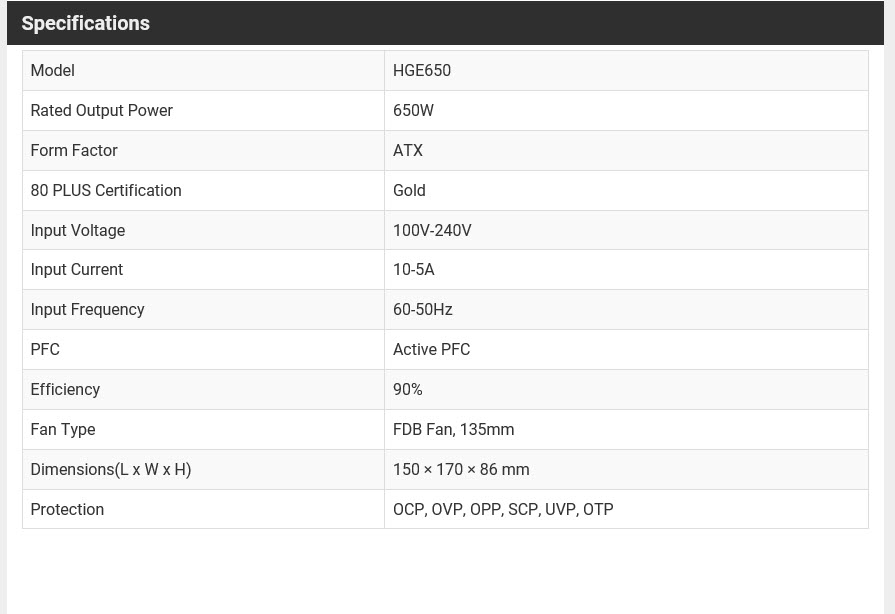Click the Rated Output Power label
The image size is (895, 614).
(101, 111)
